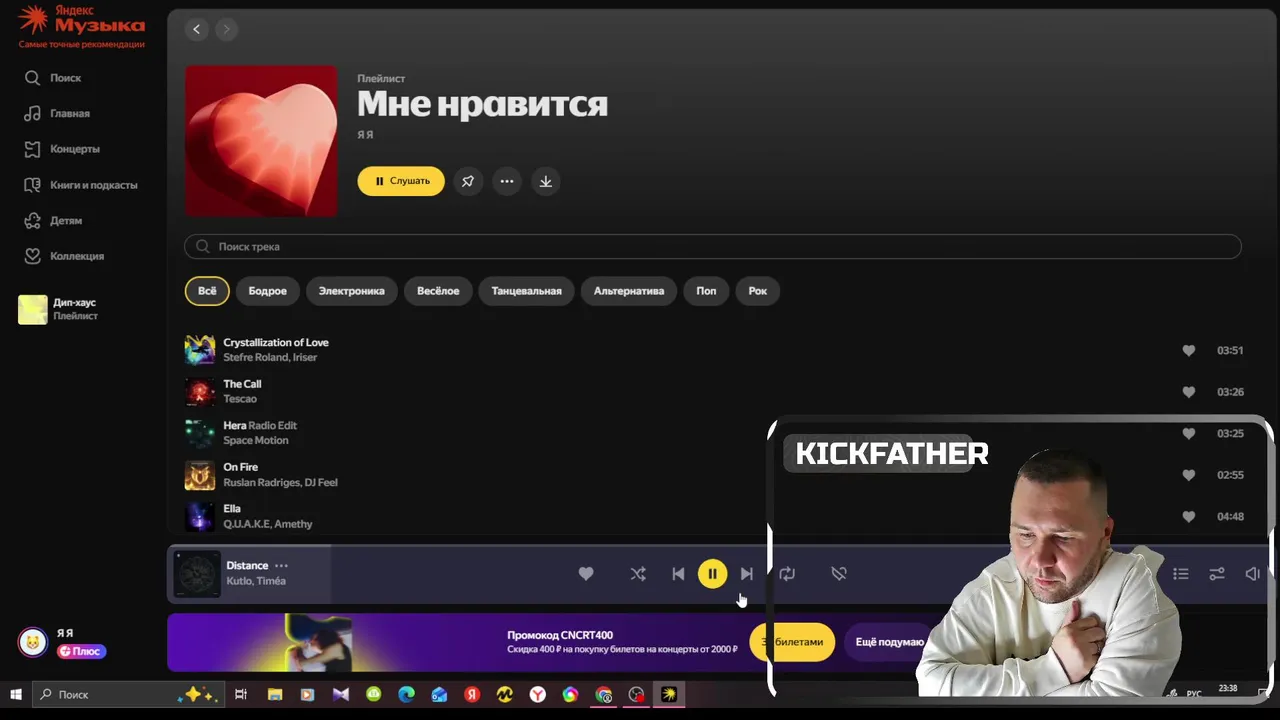
Task: Open playback settings sliders icon
Action: 1217,574
